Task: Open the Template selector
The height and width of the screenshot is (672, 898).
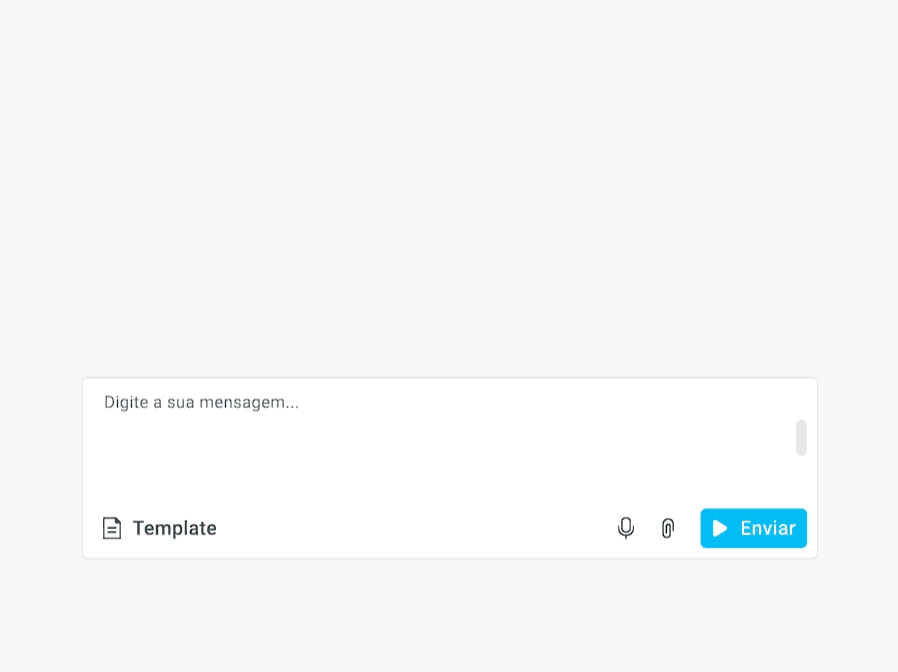Action: [x=158, y=528]
